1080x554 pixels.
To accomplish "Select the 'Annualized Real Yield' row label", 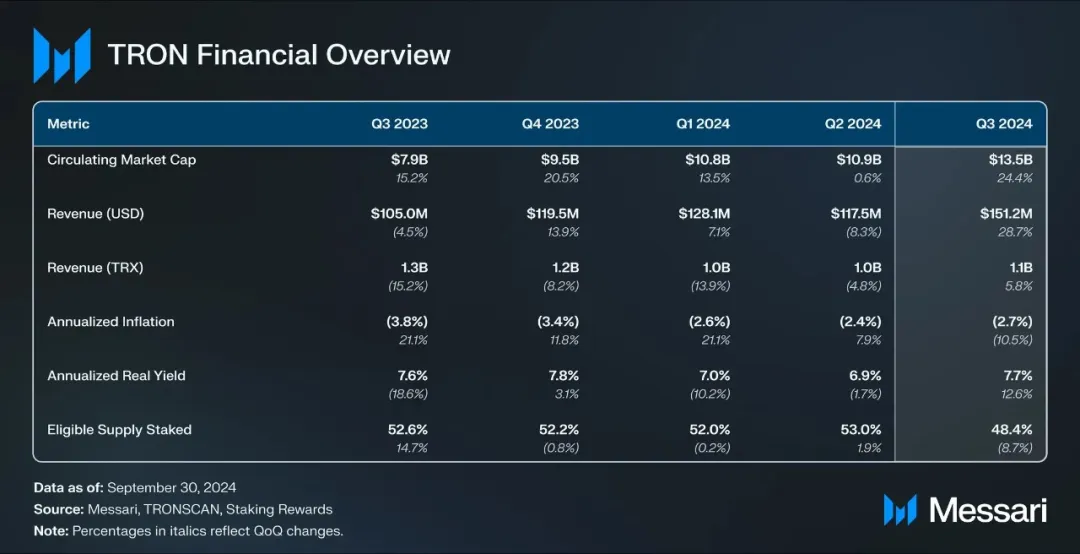I will [116, 376].
